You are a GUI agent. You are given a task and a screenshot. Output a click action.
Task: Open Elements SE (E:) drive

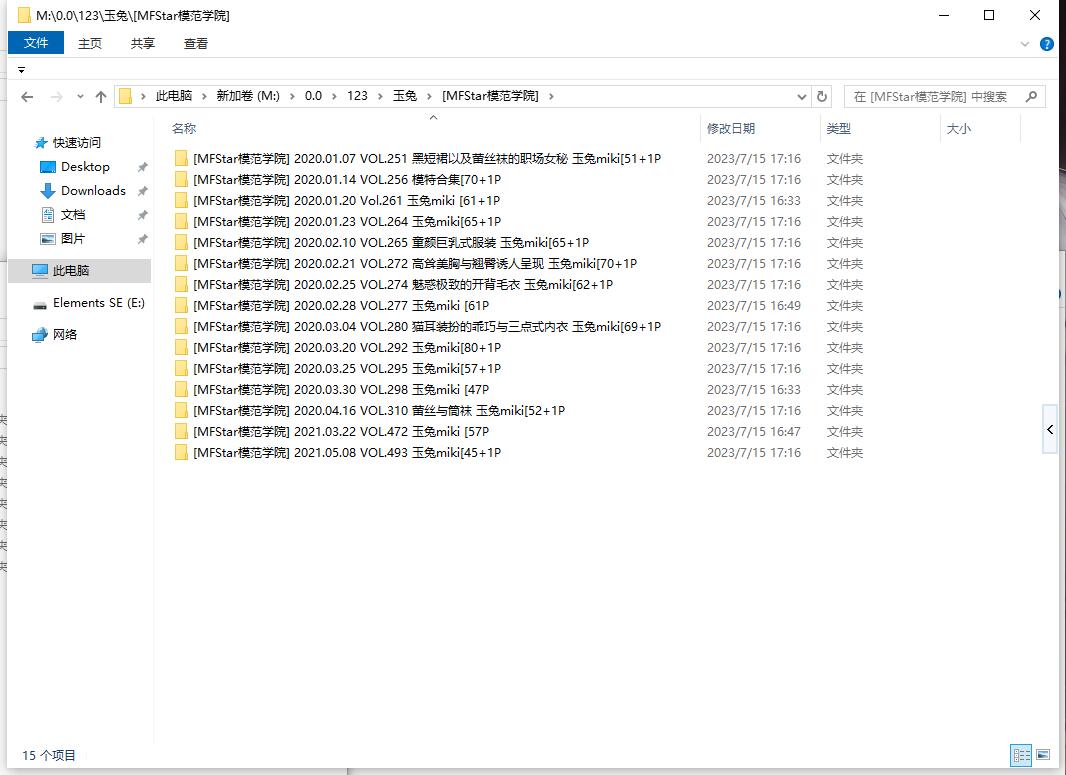pyautogui.click(x=99, y=303)
